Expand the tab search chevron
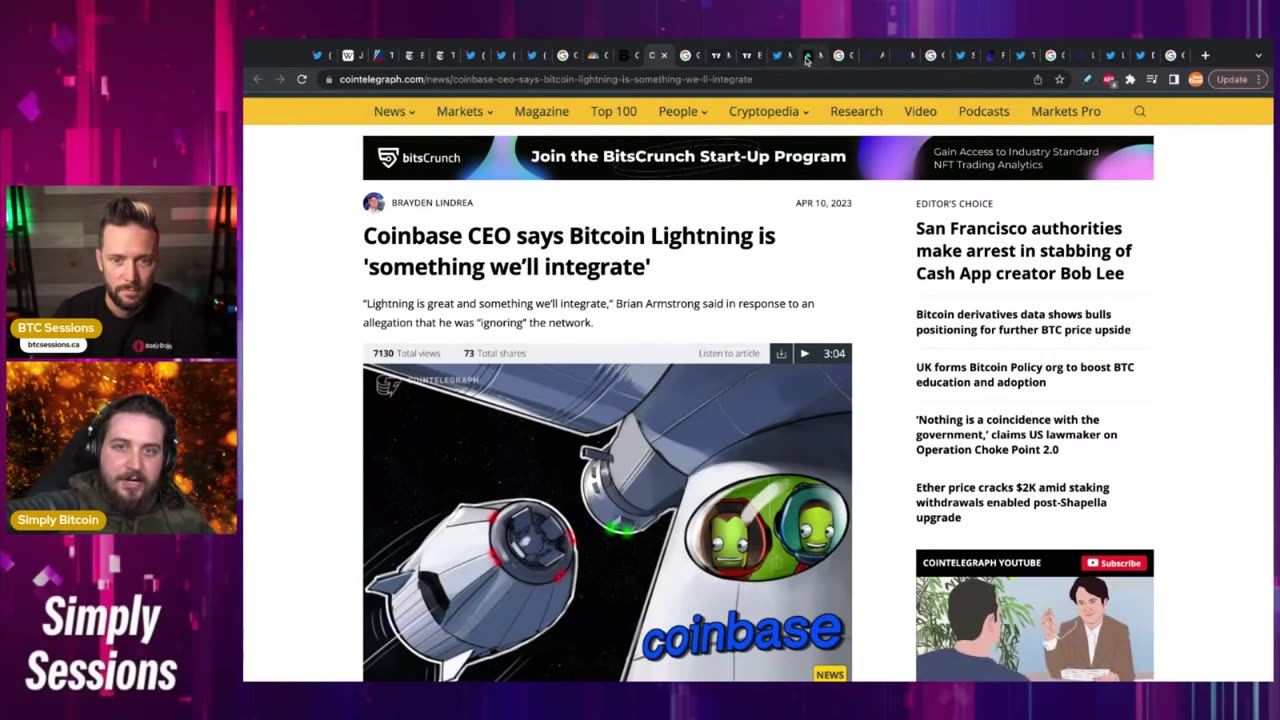Image resolution: width=1280 pixels, height=720 pixels. click(x=1258, y=55)
